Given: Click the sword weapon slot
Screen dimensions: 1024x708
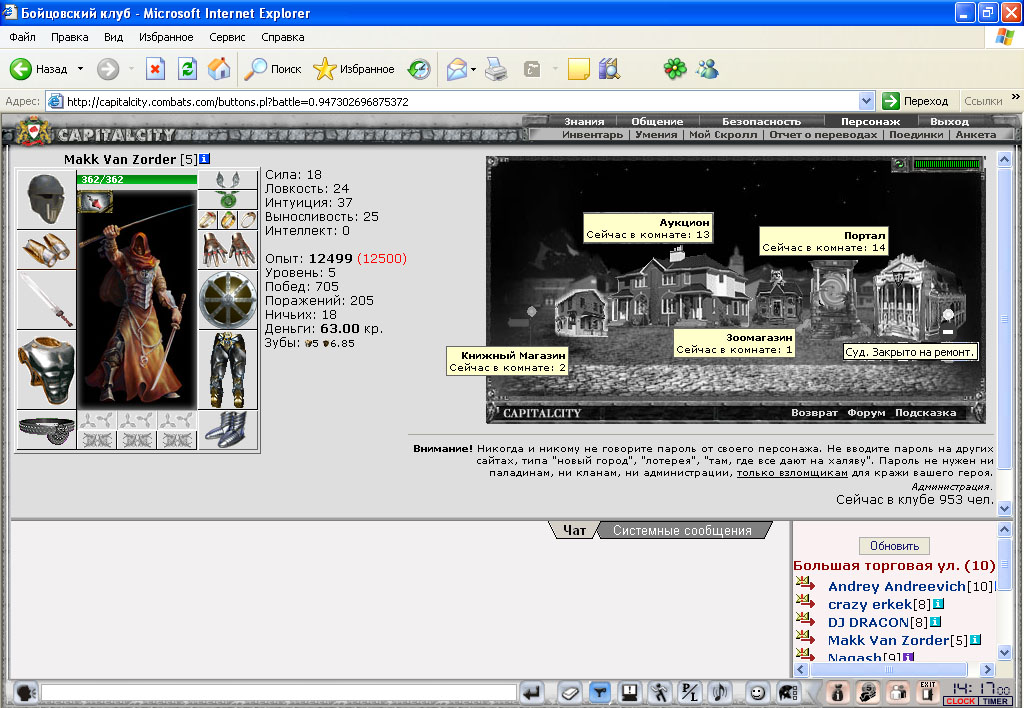Looking at the screenshot, I should pos(46,300).
